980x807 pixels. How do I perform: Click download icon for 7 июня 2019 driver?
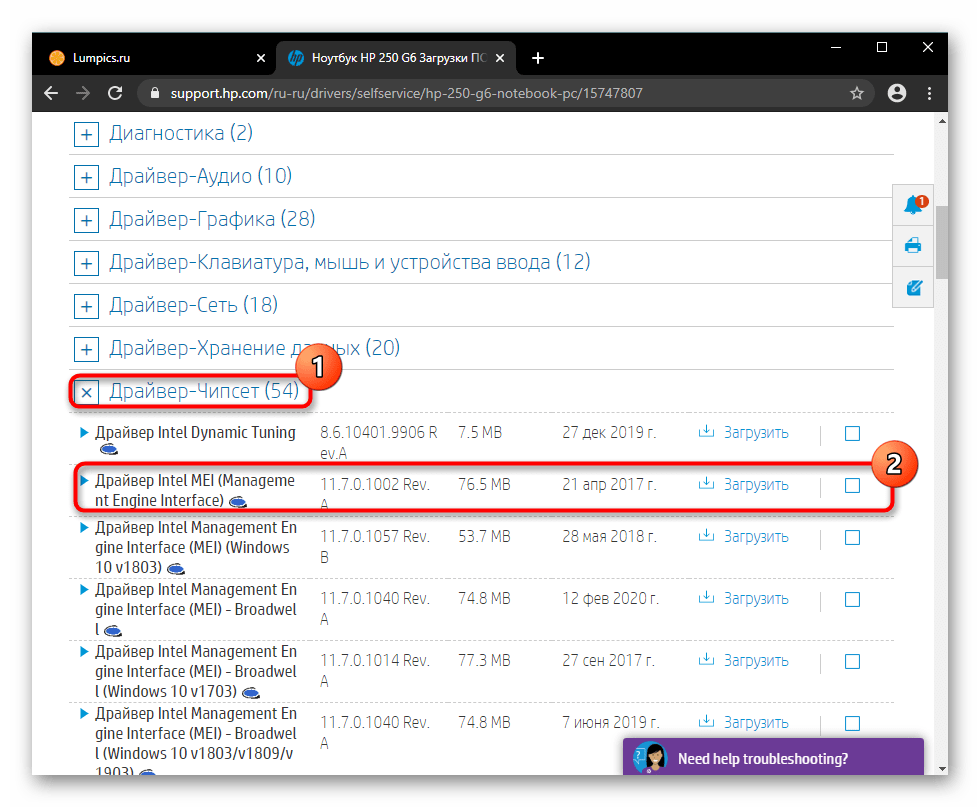click(706, 721)
